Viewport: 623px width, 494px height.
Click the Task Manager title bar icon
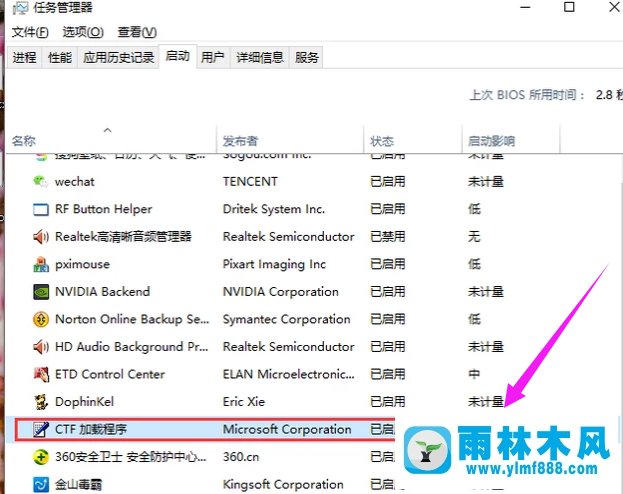click(x=20, y=8)
